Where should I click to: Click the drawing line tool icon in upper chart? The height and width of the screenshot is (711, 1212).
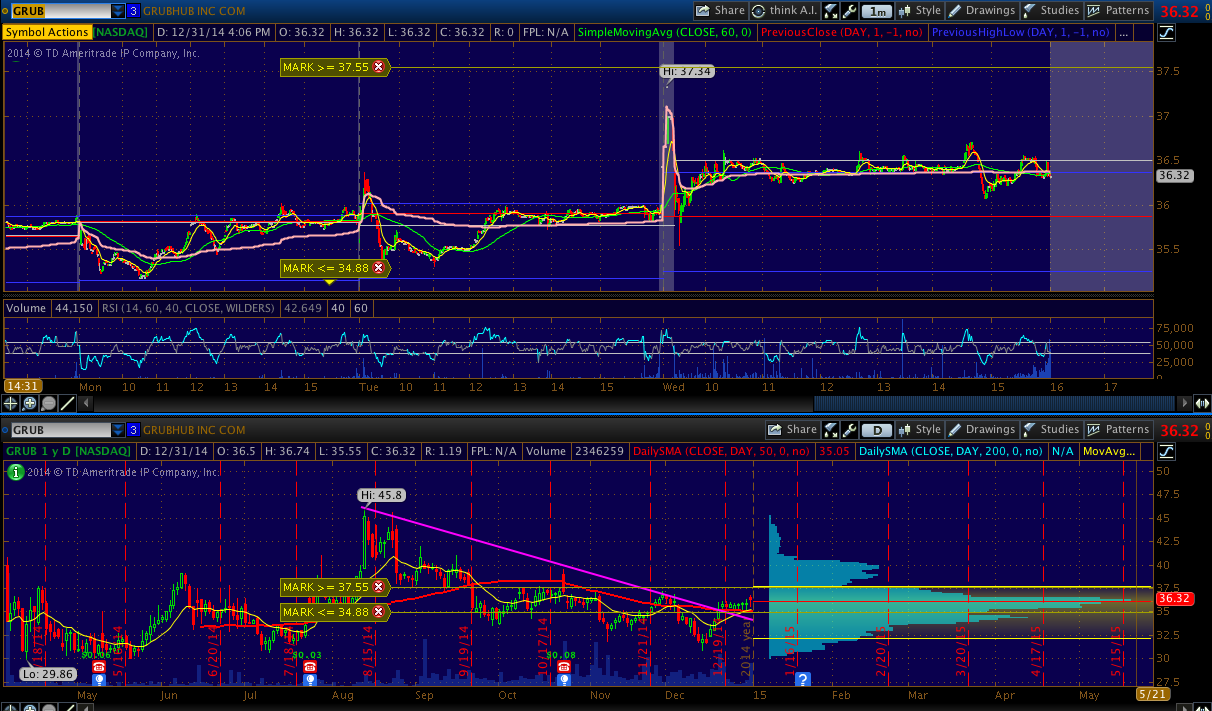67,403
